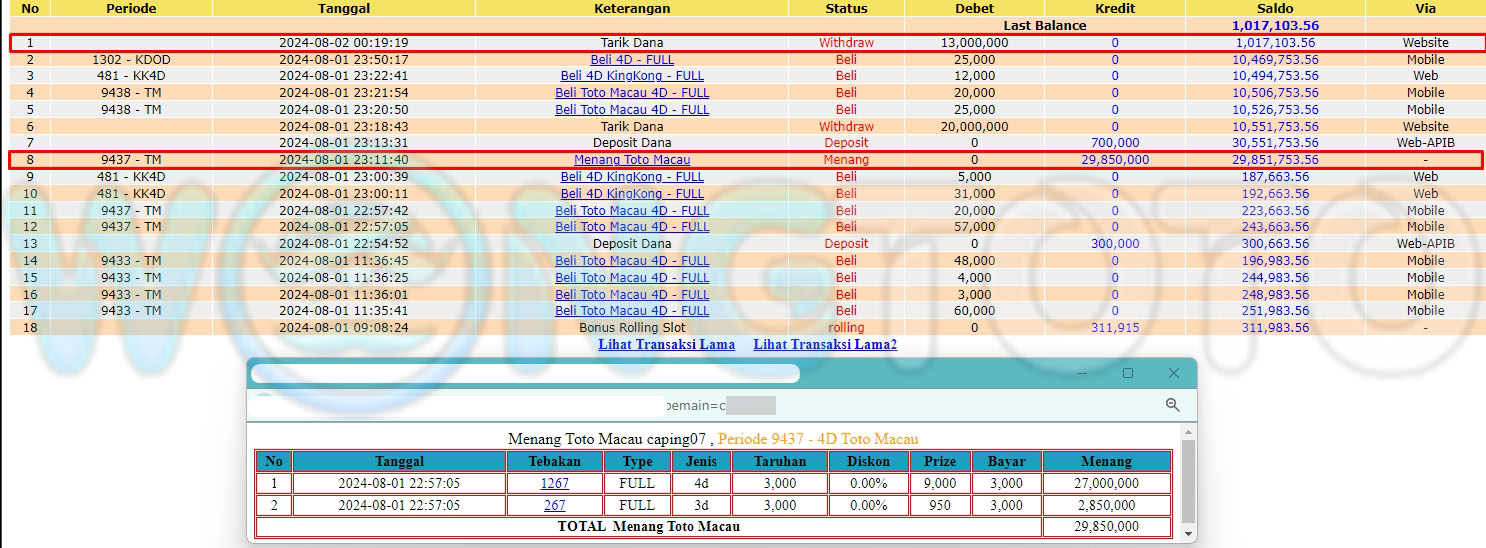1486x548 pixels.
Task: Minimize the popup window
Action: (x=1082, y=373)
